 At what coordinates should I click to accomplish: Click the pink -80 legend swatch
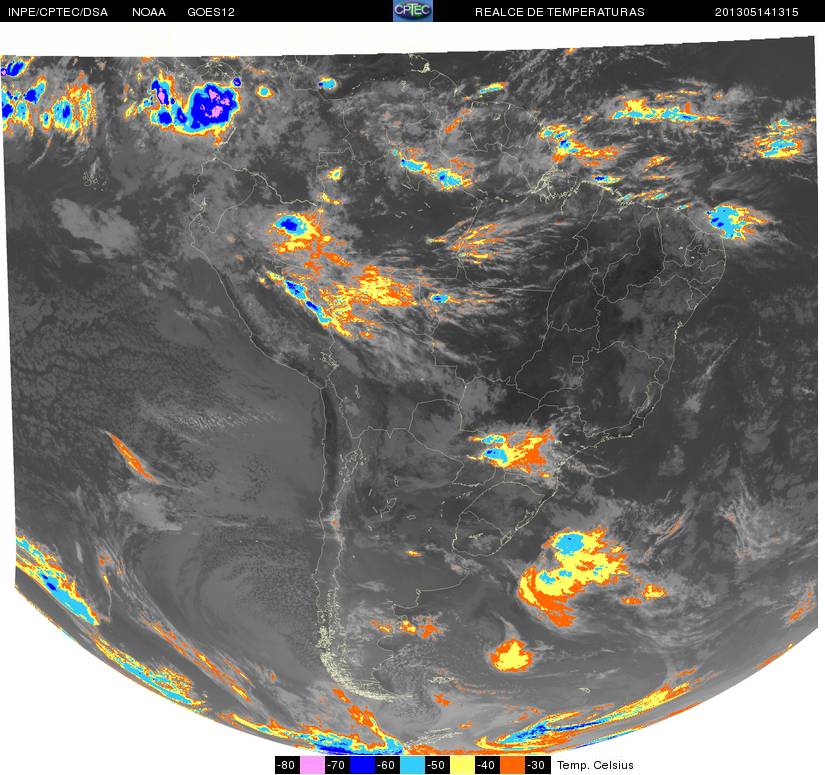point(311,765)
